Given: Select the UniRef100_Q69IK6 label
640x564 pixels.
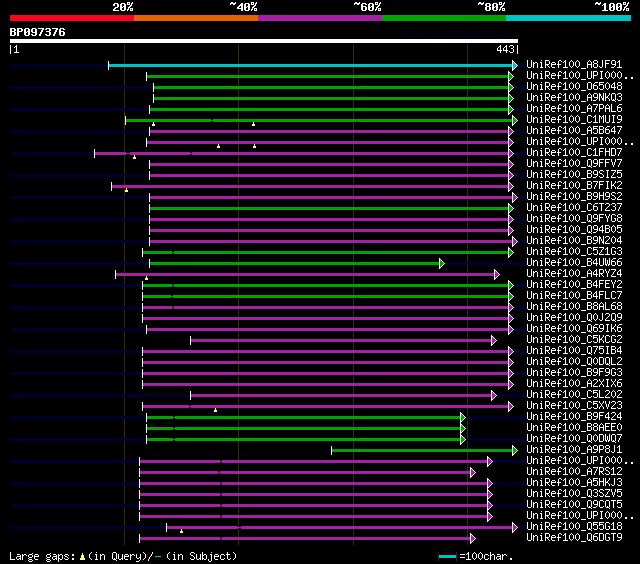Looking at the screenshot, I should pos(574,329).
